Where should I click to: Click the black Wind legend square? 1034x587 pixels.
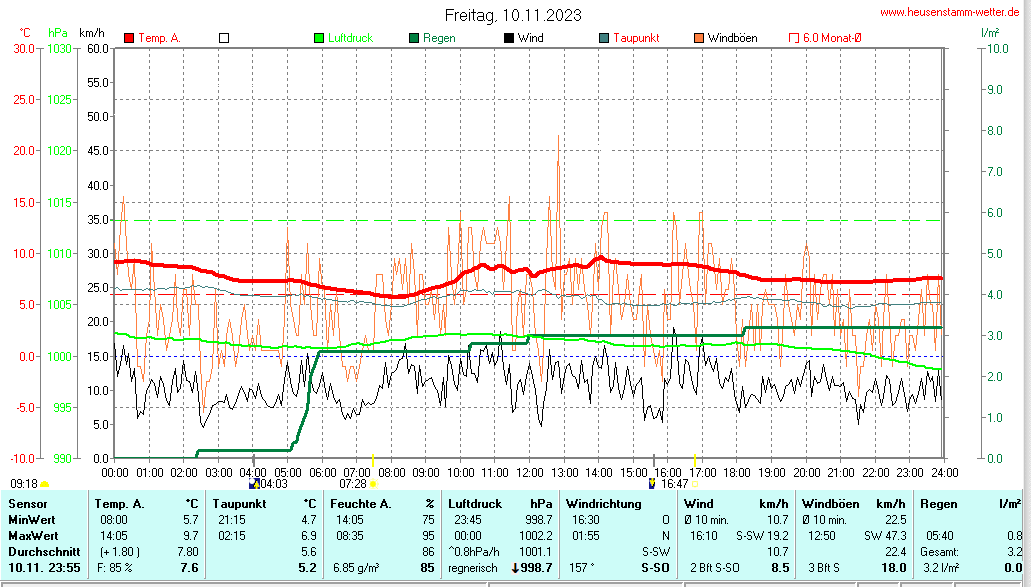(509, 38)
